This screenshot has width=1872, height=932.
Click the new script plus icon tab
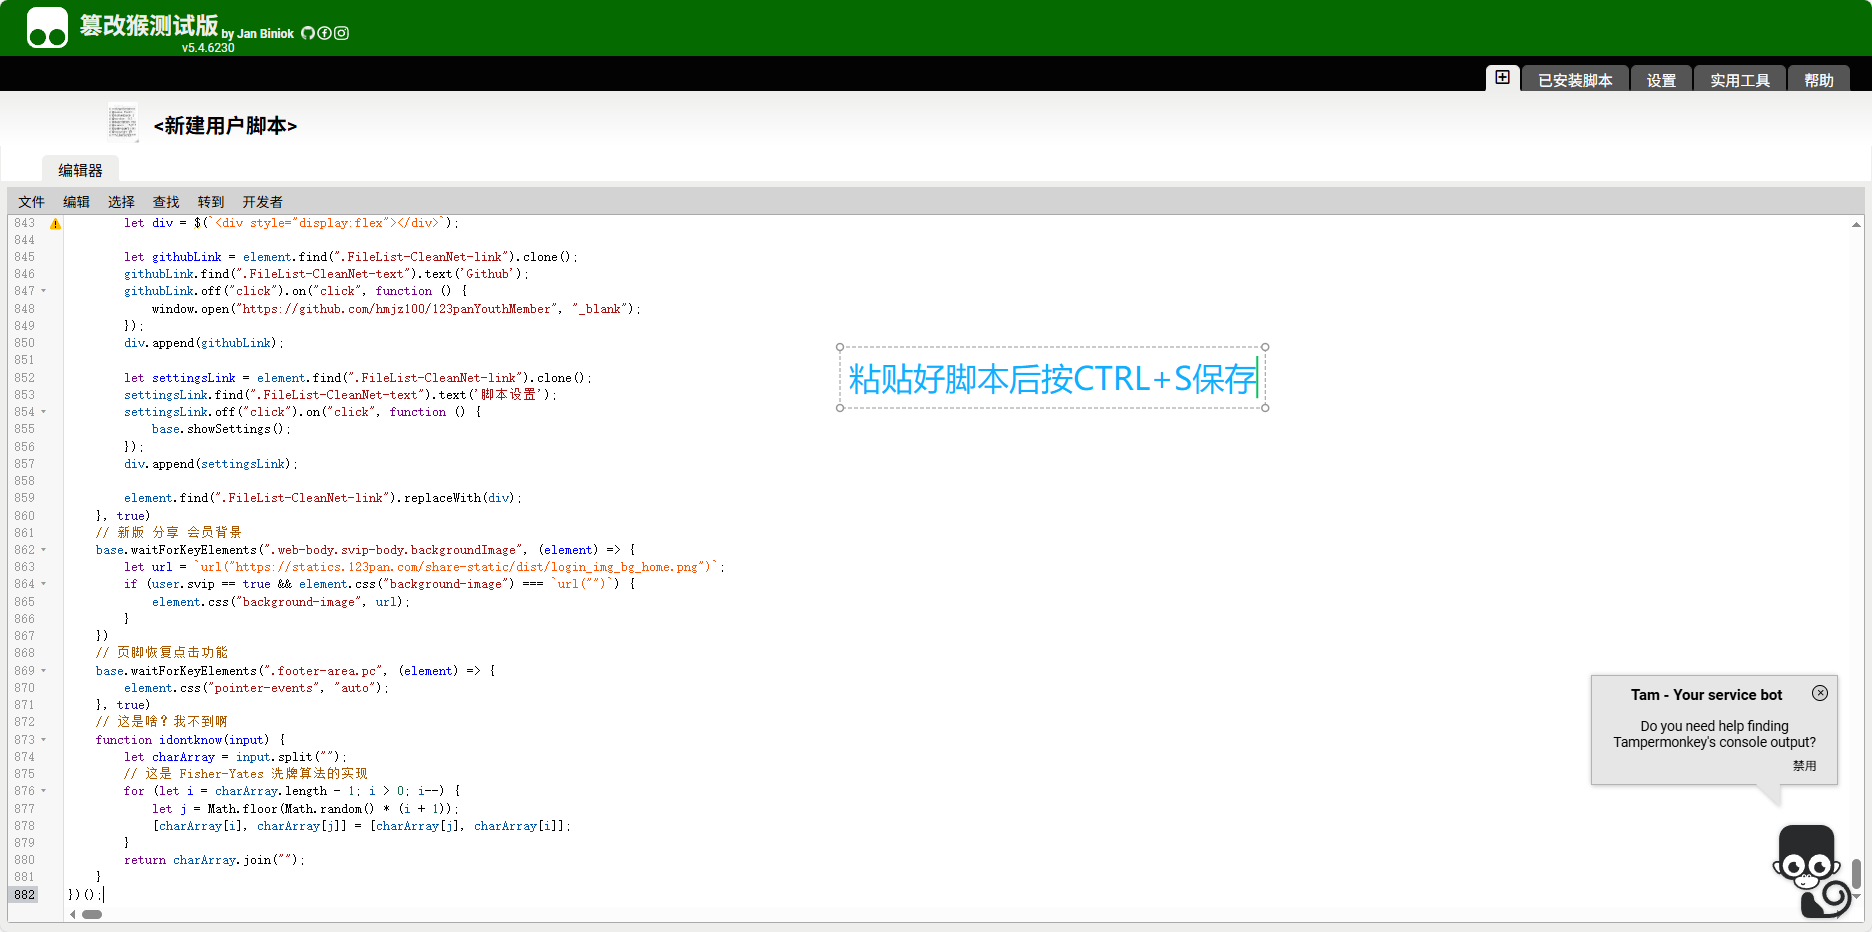click(x=1502, y=78)
